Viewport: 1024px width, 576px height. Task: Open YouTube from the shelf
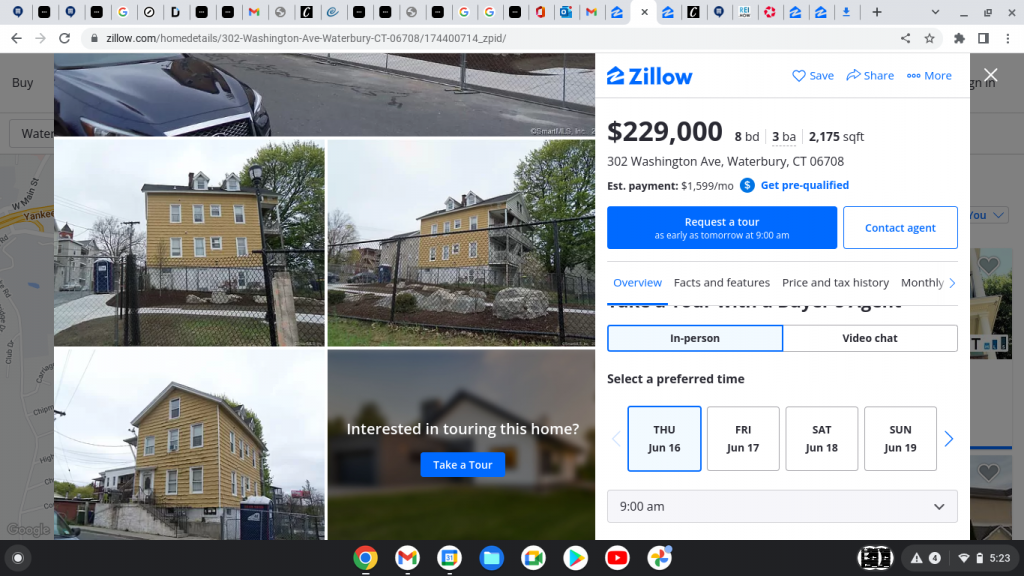pyautogui.click(x=617, y=557)
